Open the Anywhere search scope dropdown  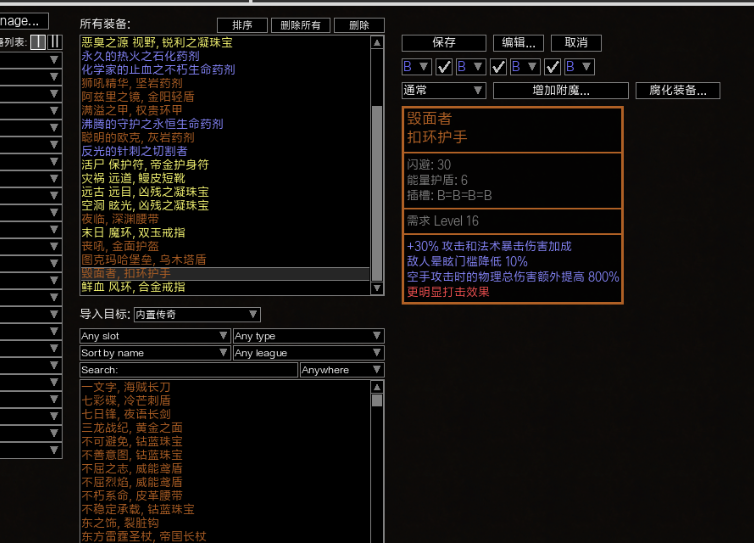point(342,370)
